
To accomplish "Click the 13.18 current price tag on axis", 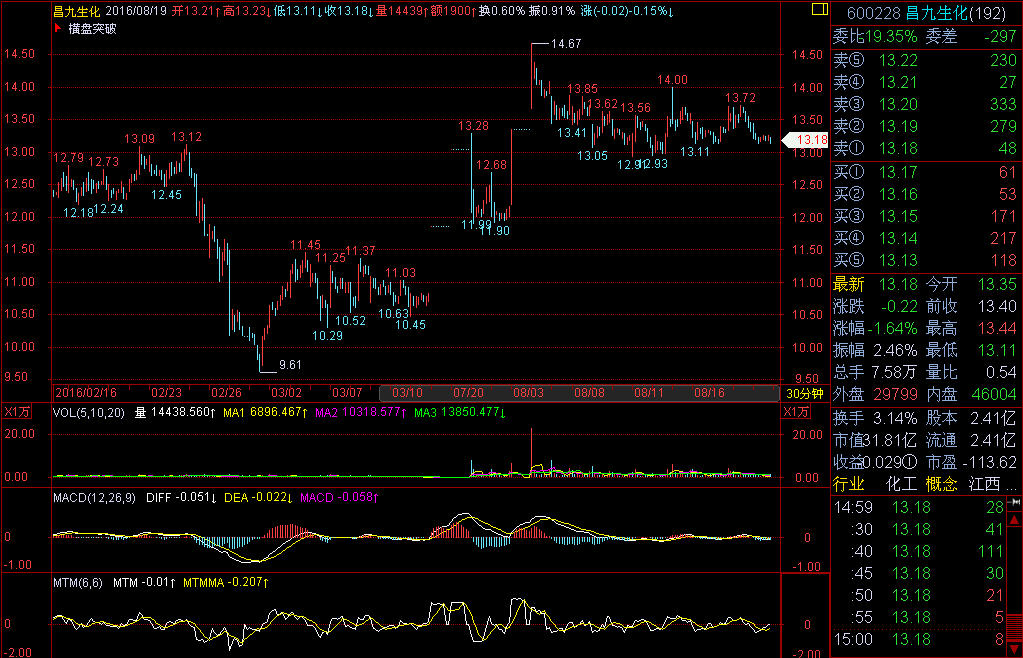I will tap(807, 140).
